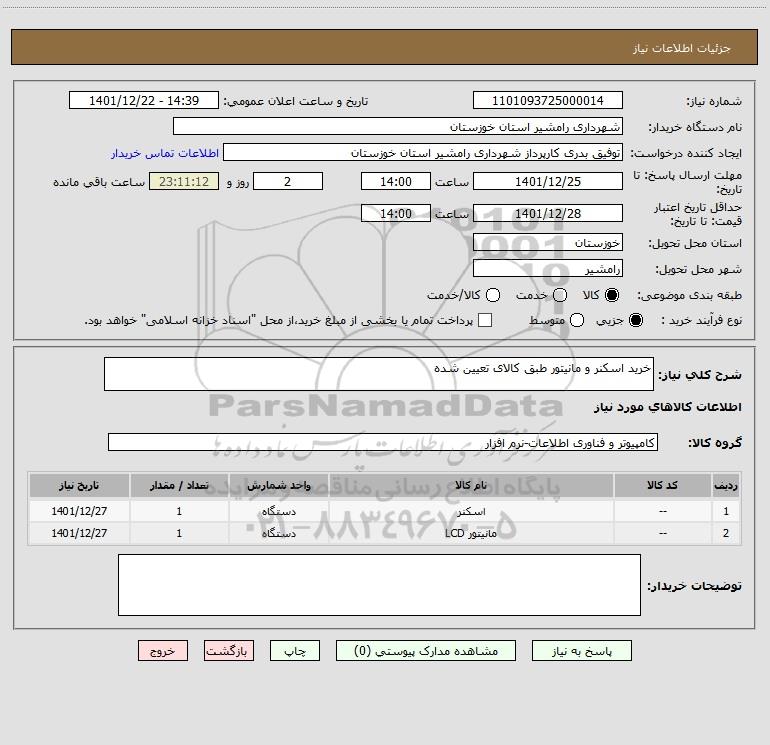This screenshot has width=770, height=745.
Task: Click the remaining days field showing 2
Action: pos(288,181)
